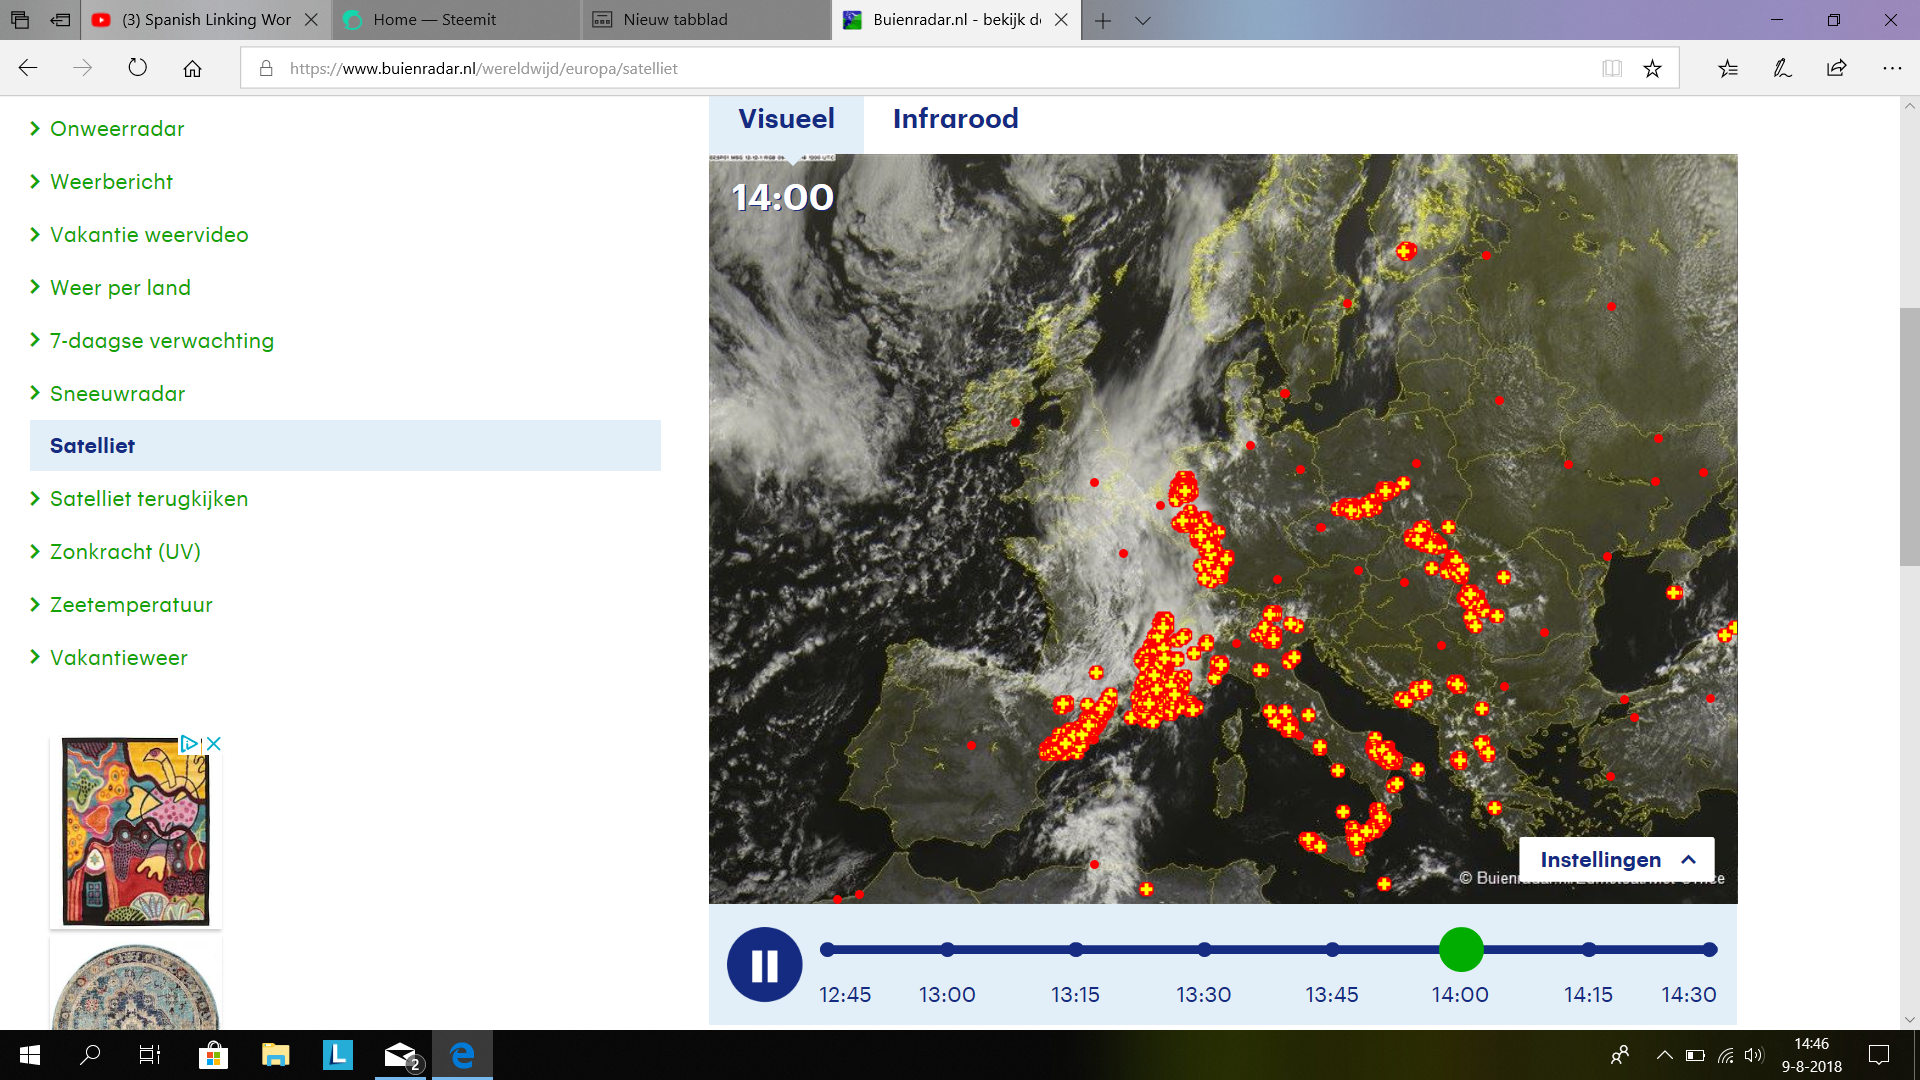Open Microsoft Store from taskbar
Viewport: 1920px width, 1080px height.
[213, 1055]
